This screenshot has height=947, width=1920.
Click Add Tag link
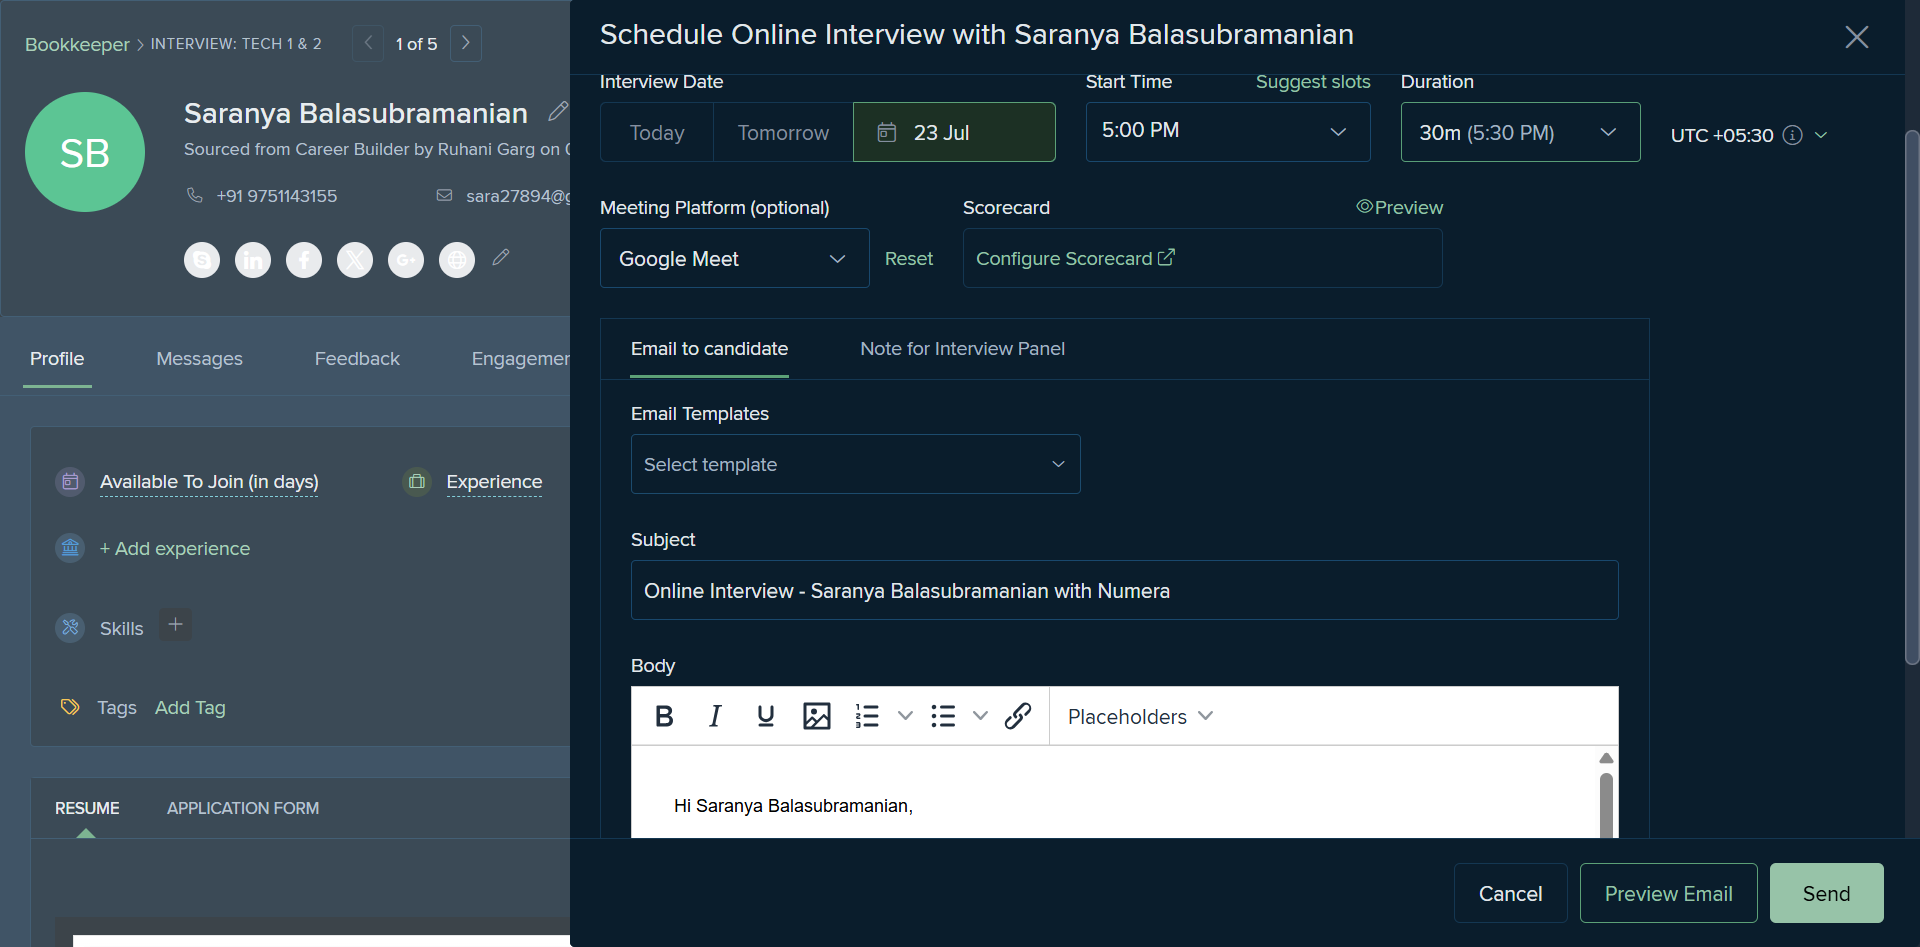pos(190,708)
